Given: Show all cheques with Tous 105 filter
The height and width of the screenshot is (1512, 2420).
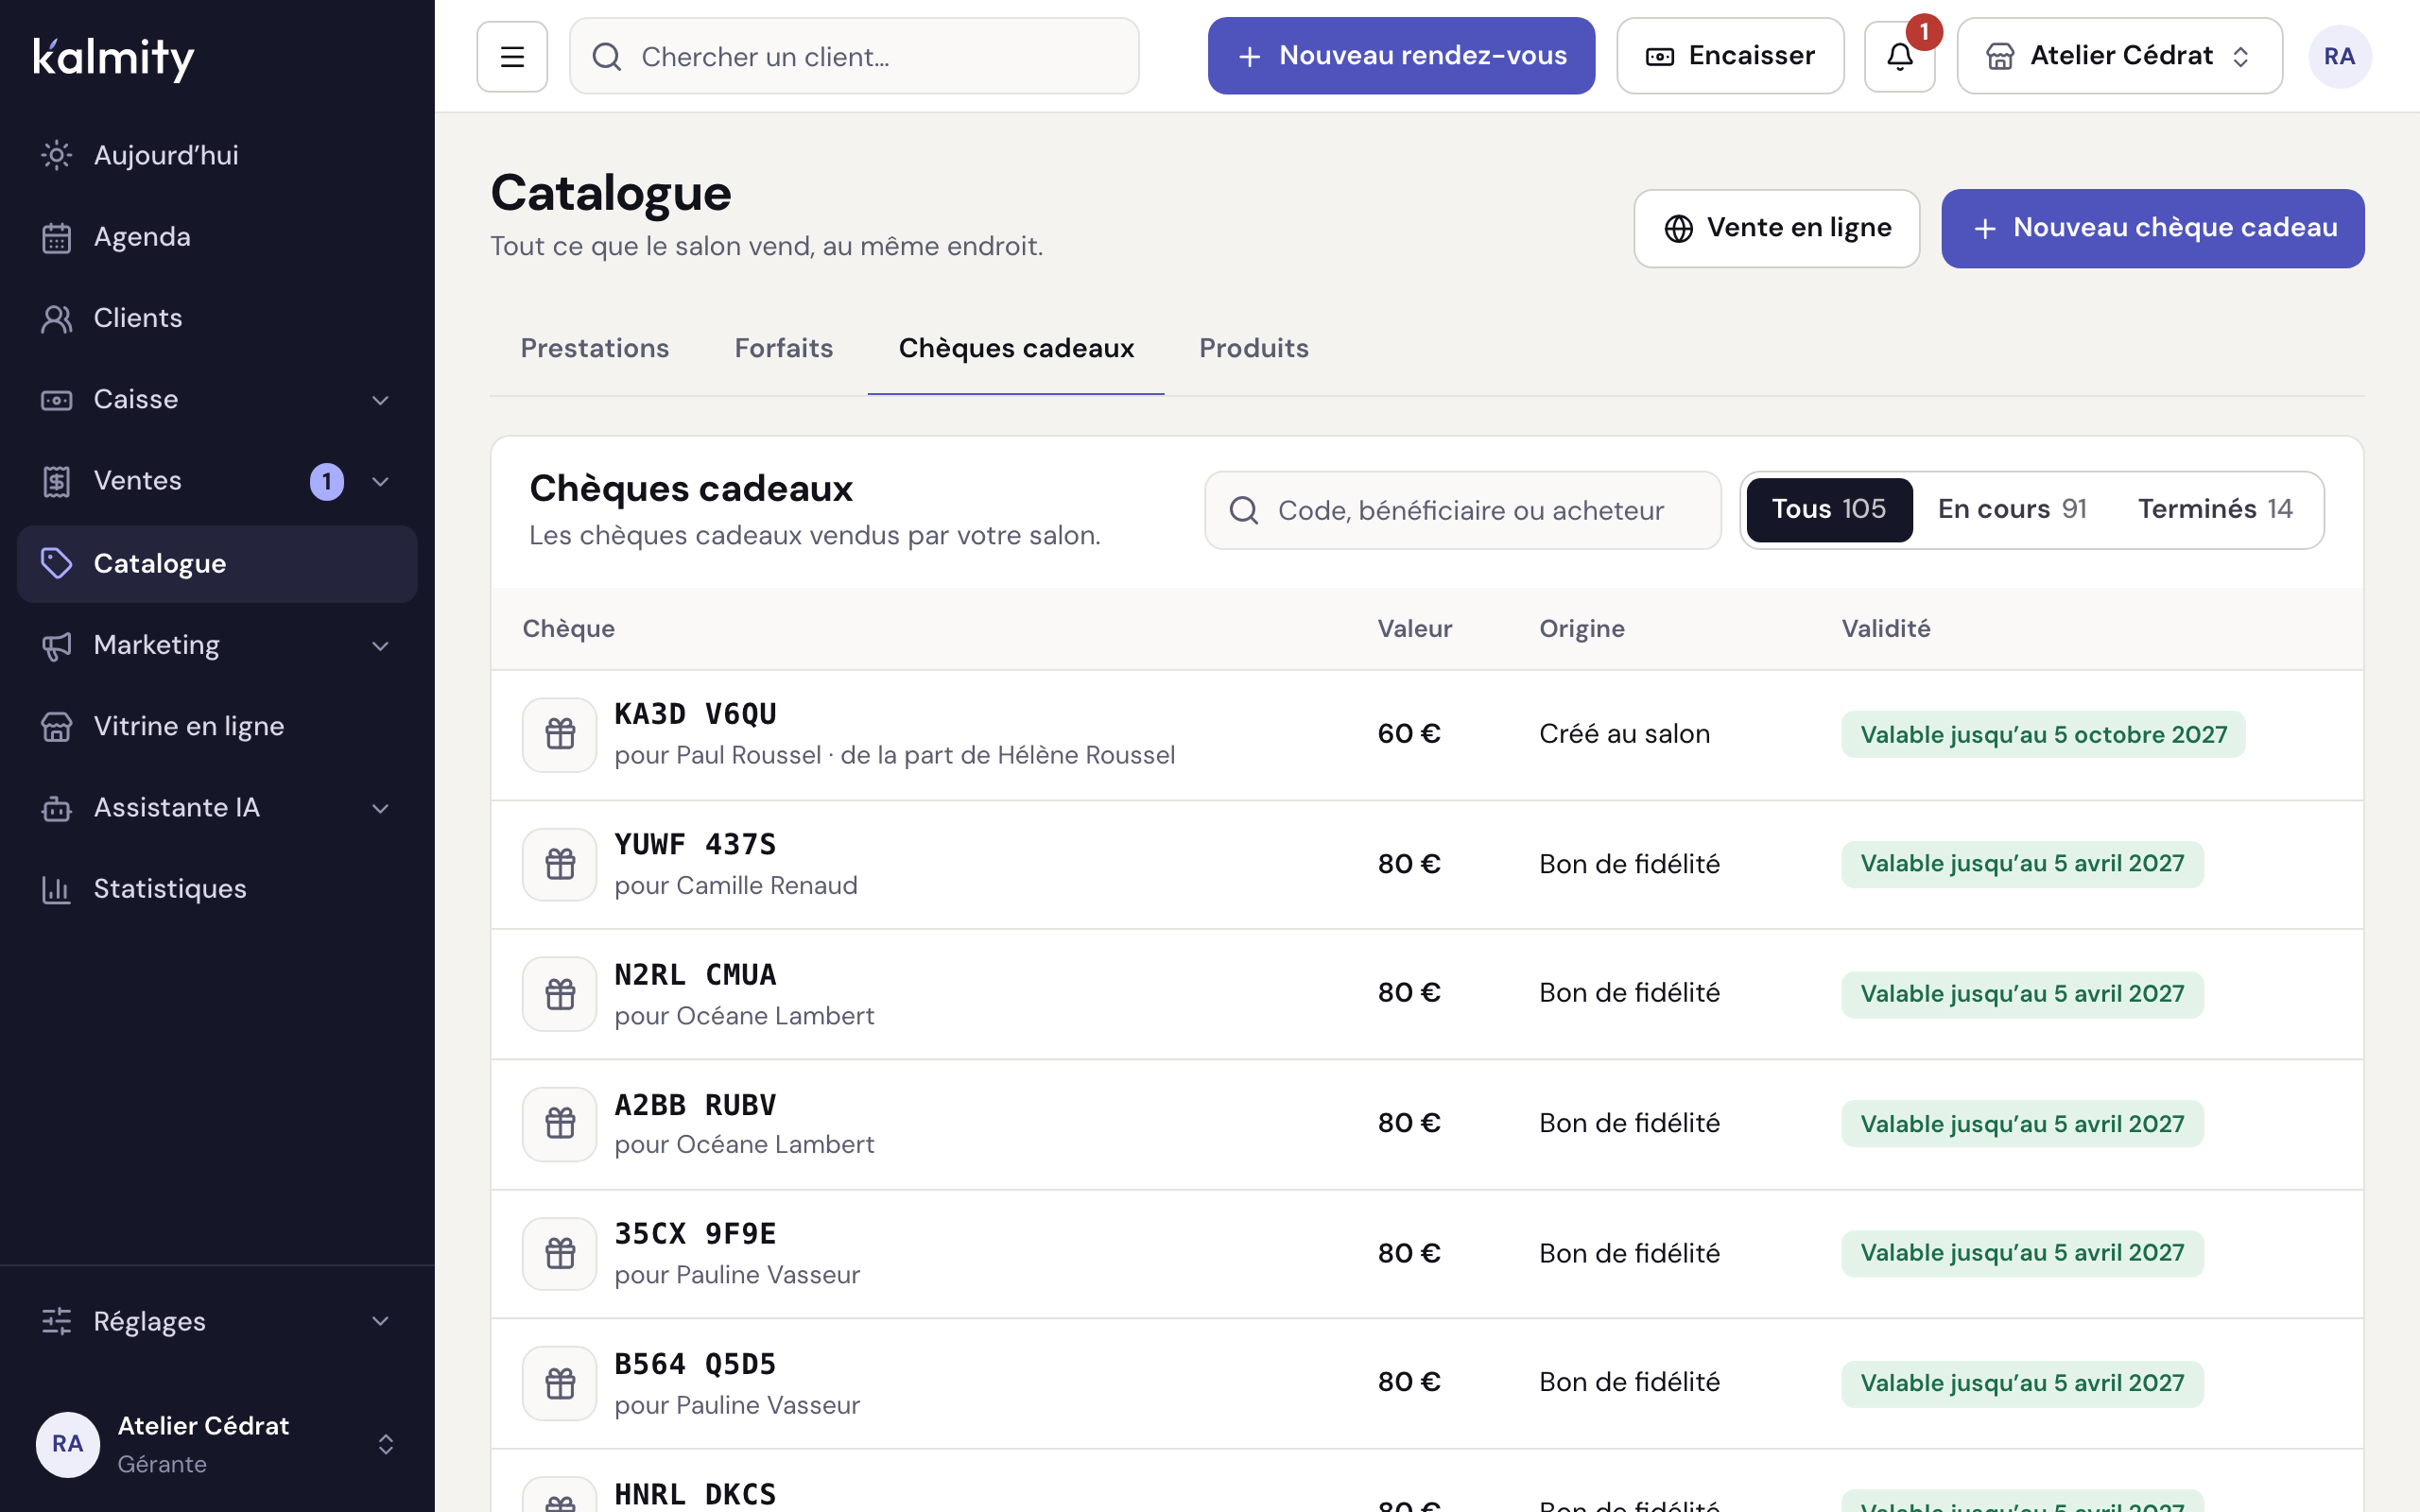Looking at the screenshot, I should click(1829, 509).
